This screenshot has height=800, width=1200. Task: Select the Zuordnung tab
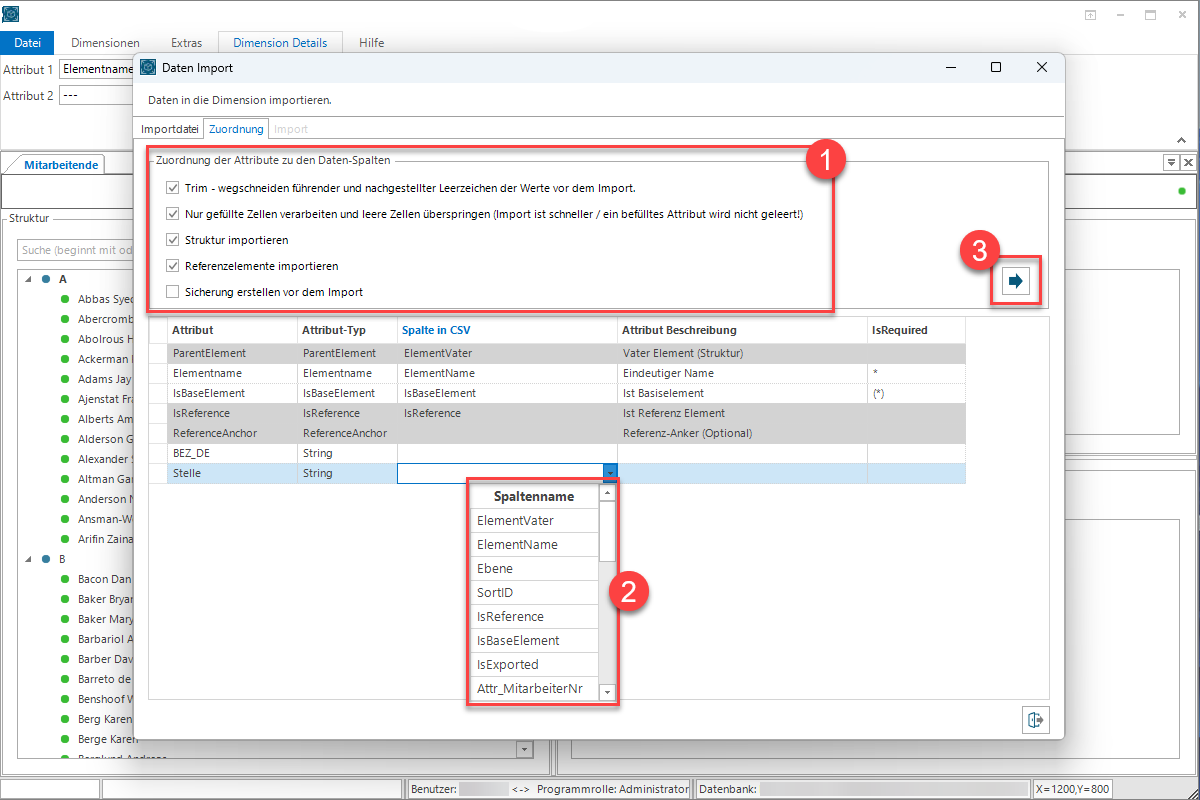tap(236, 129)
